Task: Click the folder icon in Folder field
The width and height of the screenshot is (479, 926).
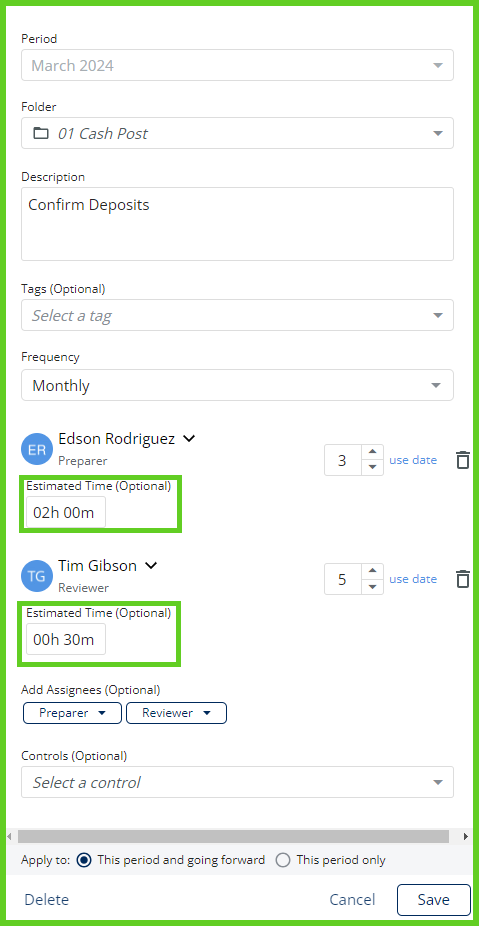Action: pyautogui.click(x=41, y=133)
